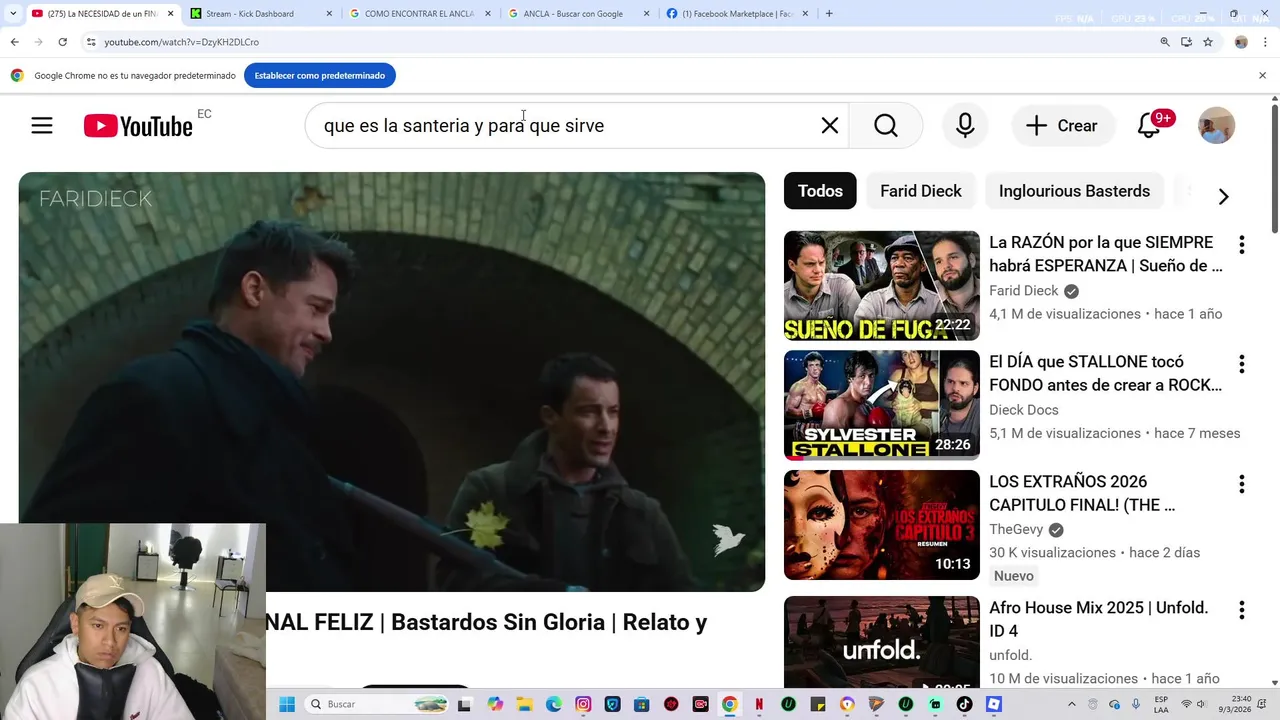Open Netflix from the taskbar
The image size is (1280, 720).
759,704
